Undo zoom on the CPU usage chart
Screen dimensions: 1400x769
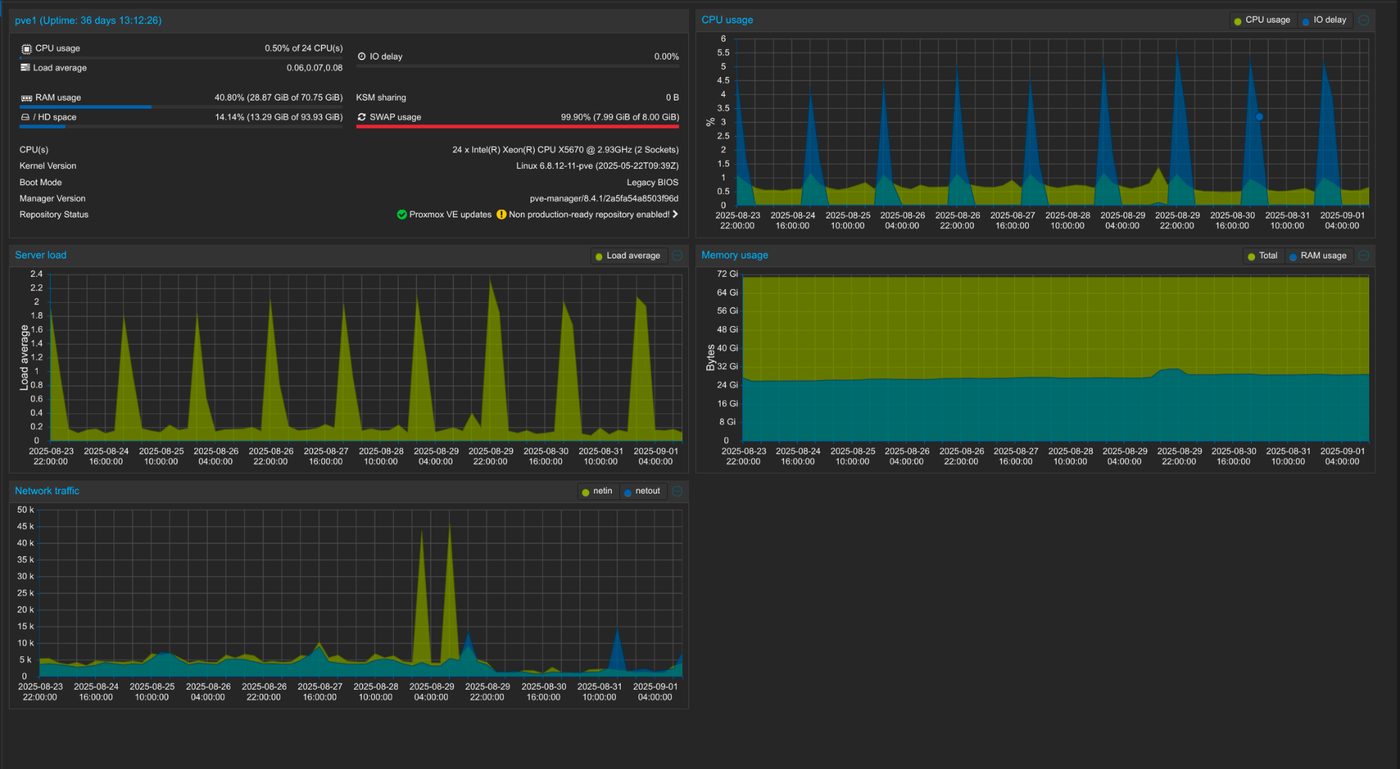coord(1363,20)
